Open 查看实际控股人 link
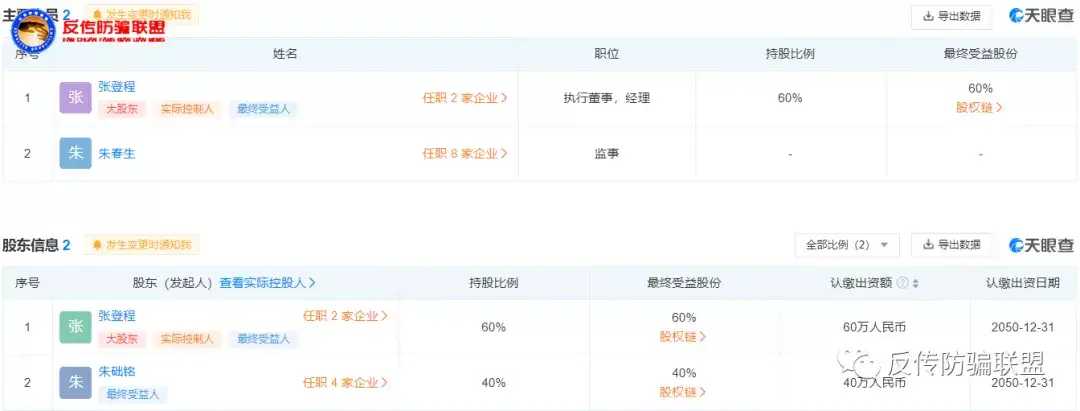 pyautogui.click(x=274, y=283)
